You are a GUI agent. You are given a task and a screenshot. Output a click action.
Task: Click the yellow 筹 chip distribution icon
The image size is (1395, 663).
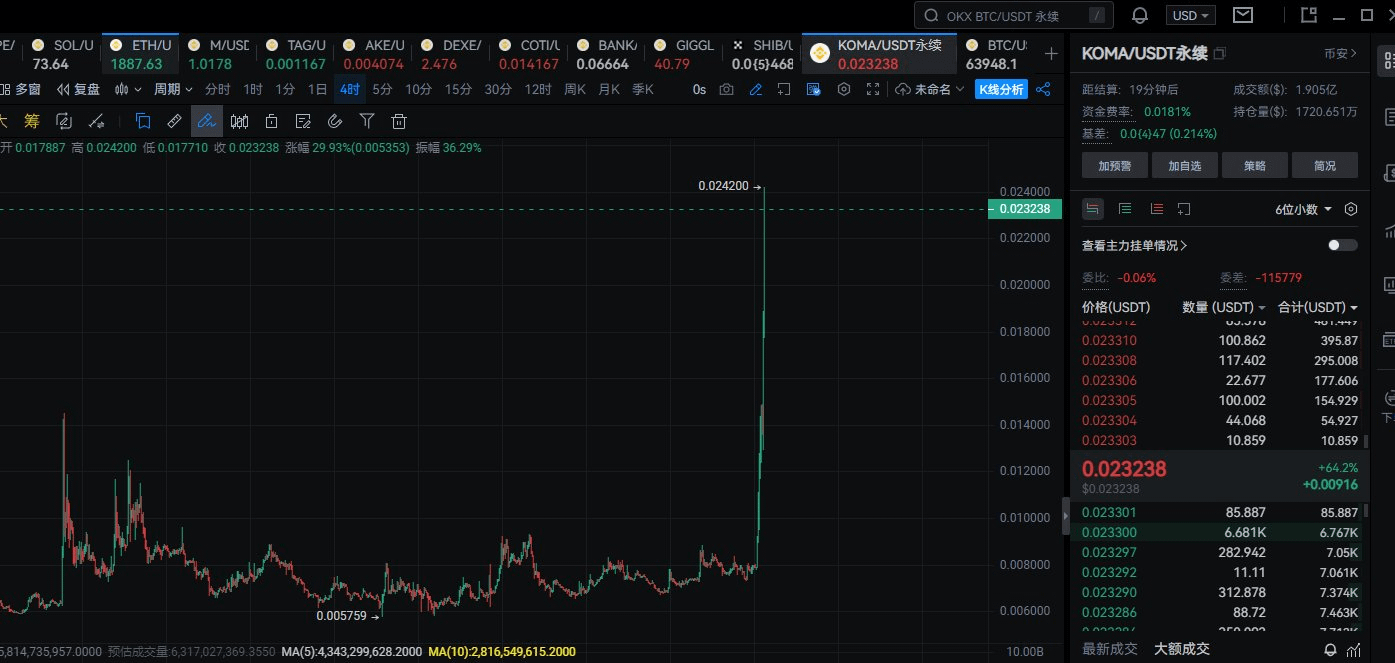pos(32,121)
